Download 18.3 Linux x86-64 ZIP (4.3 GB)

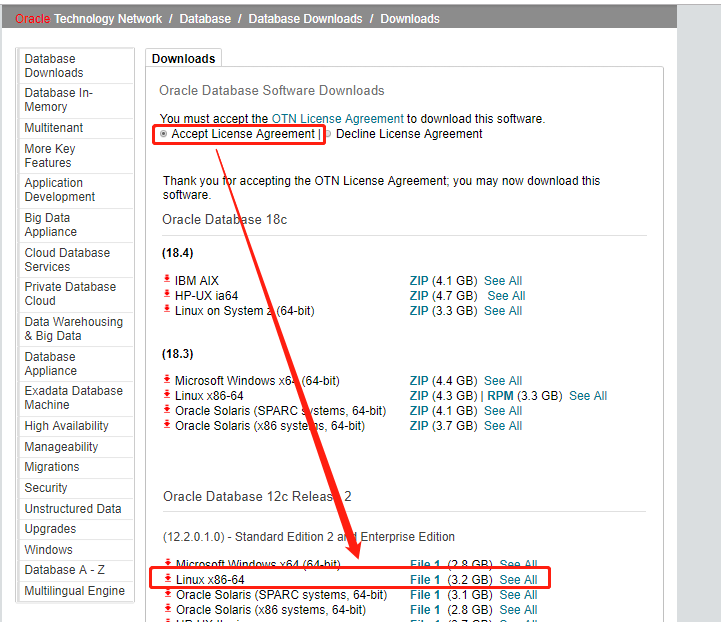point(419,396)
